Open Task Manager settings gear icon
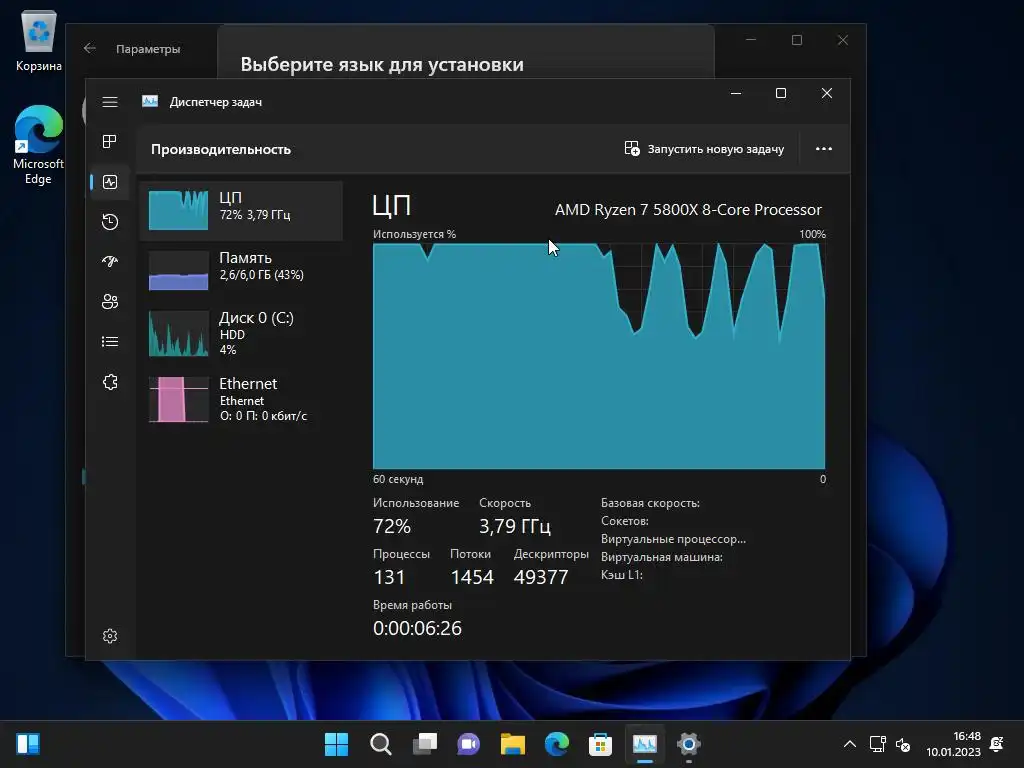Screen dimensions: 1024x768 coord(110,636)
